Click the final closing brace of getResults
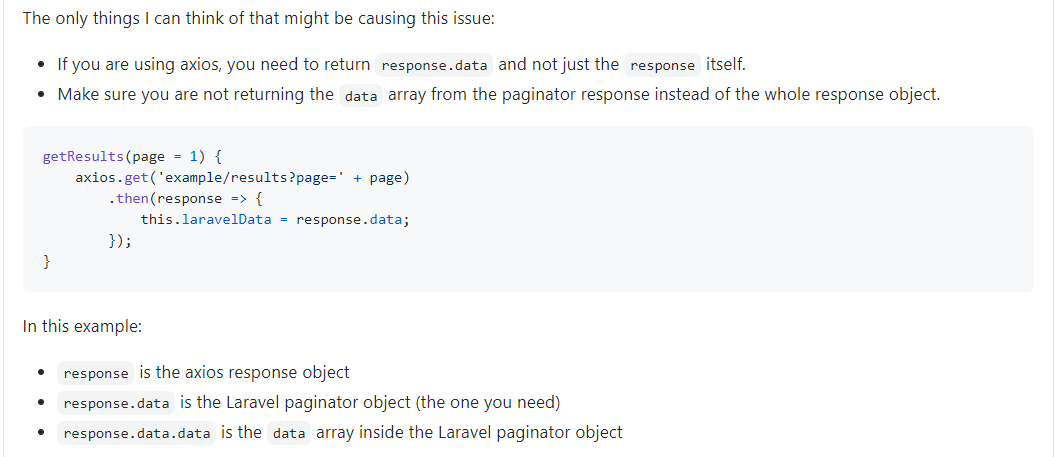This screenshot has height=457, width=1061. [x=46, y=262]
